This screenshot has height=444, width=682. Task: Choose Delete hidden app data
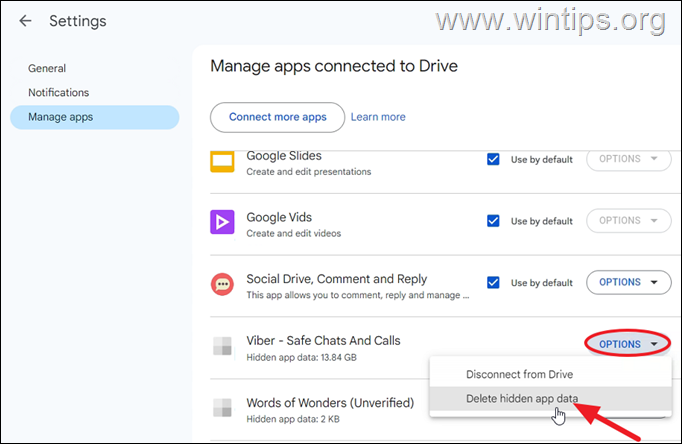(x=551, y=399)
